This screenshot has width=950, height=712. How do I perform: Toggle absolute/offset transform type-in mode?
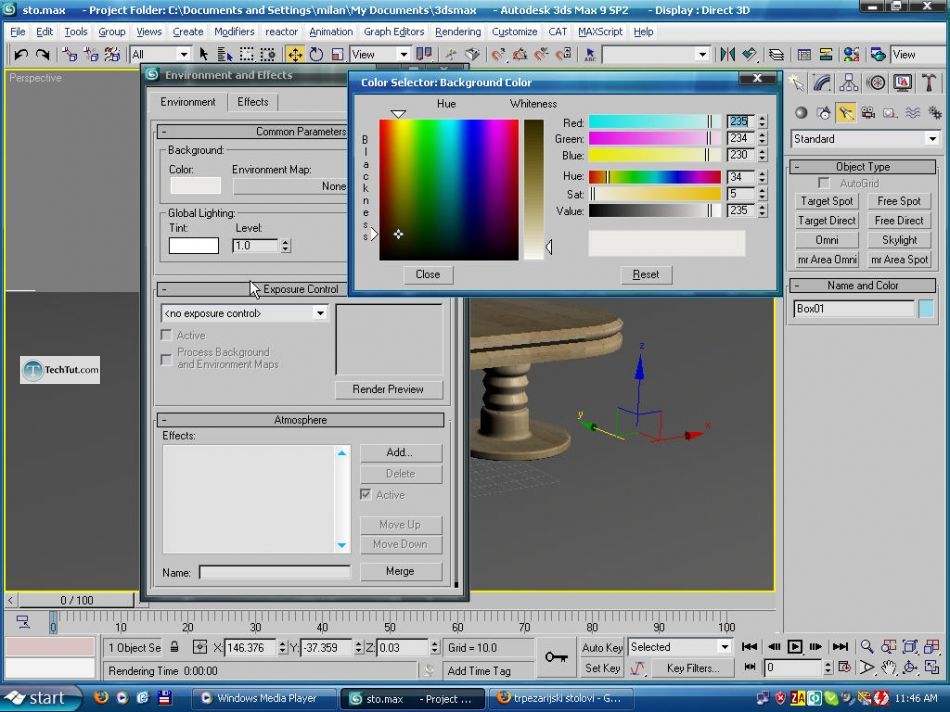pos(200,647)
